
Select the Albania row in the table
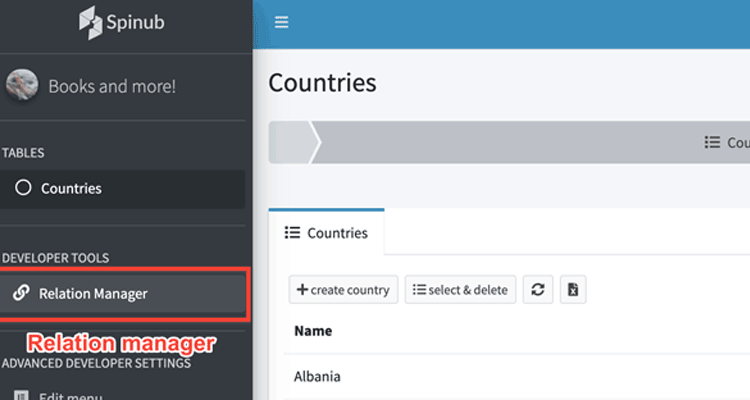tap(317, 377)
